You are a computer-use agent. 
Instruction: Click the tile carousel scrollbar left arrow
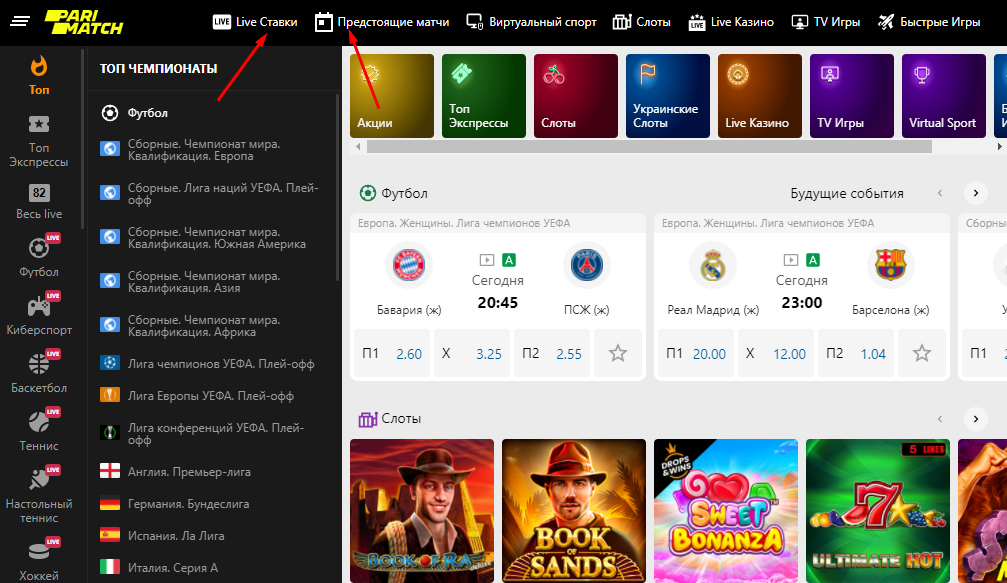[358, 146]
